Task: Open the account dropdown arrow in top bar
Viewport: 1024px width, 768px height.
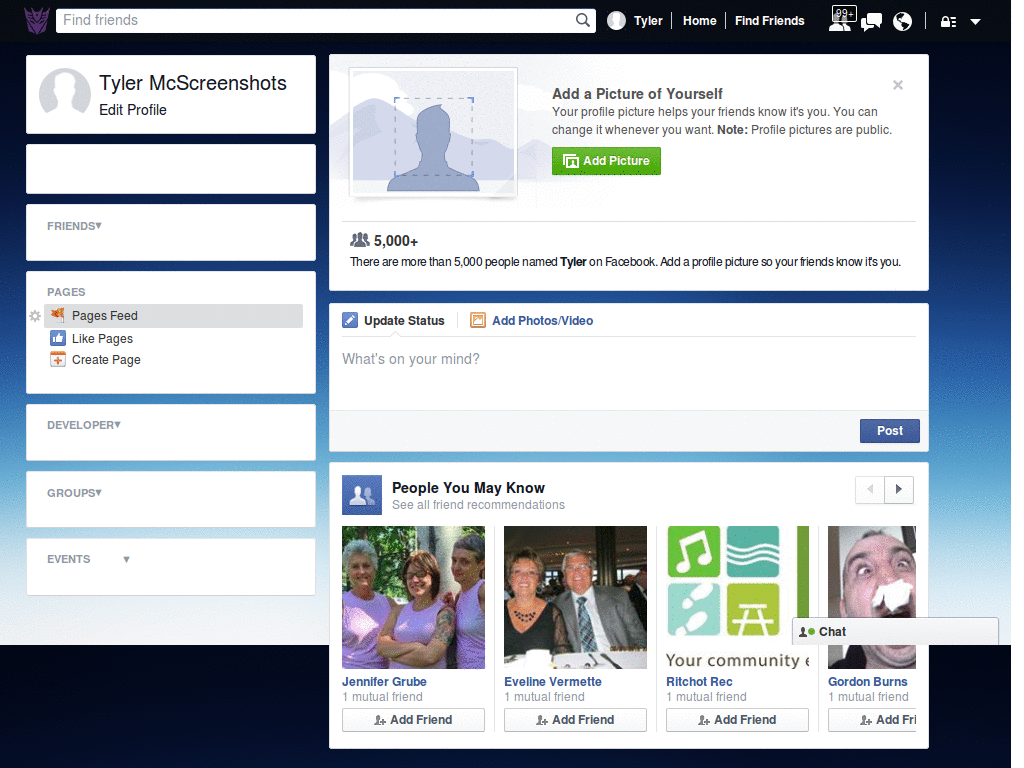Action: pyautogui.click(x=975, y=22)
